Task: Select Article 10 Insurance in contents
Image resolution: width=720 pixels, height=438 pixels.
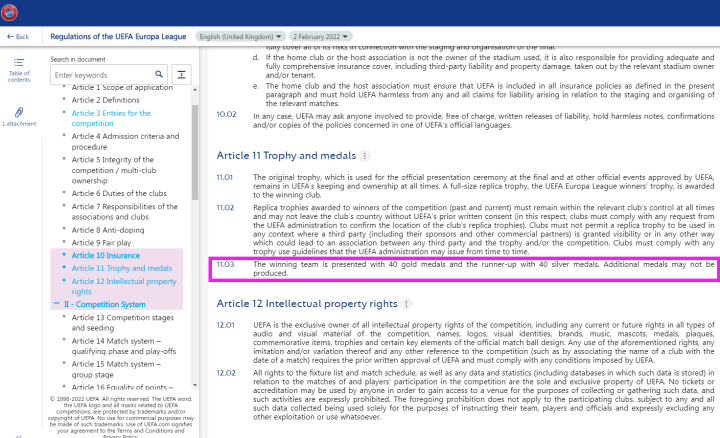Action: click(x=106, y=256)
